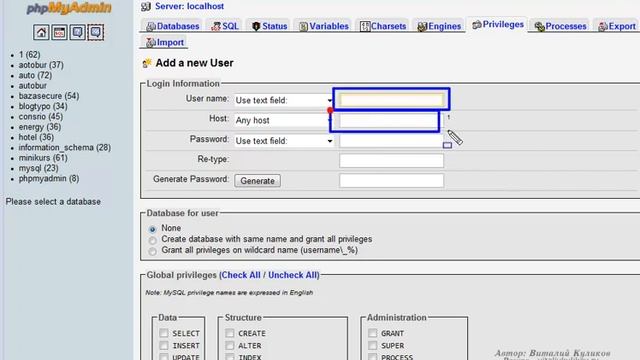Go to the Export tab
This screenshot has width=640, height=360.
pos(617,26)
